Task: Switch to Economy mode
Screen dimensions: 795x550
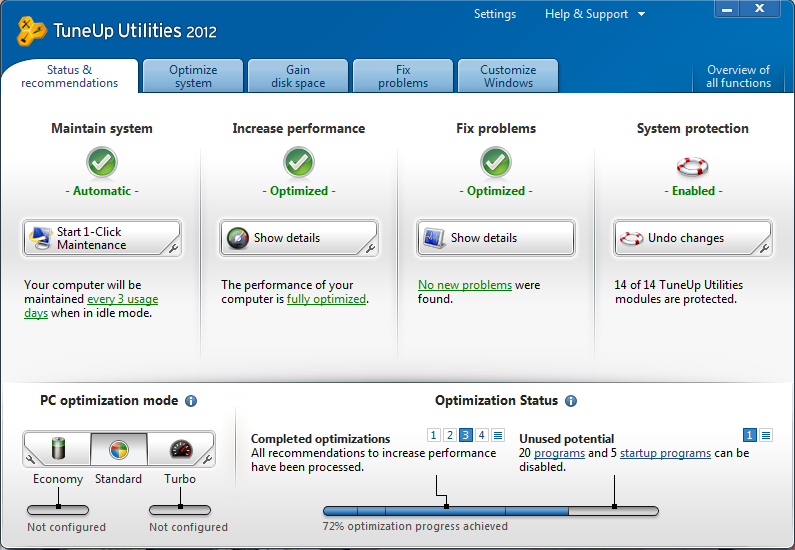Action: pyautogui.click(x=58, y=449)
